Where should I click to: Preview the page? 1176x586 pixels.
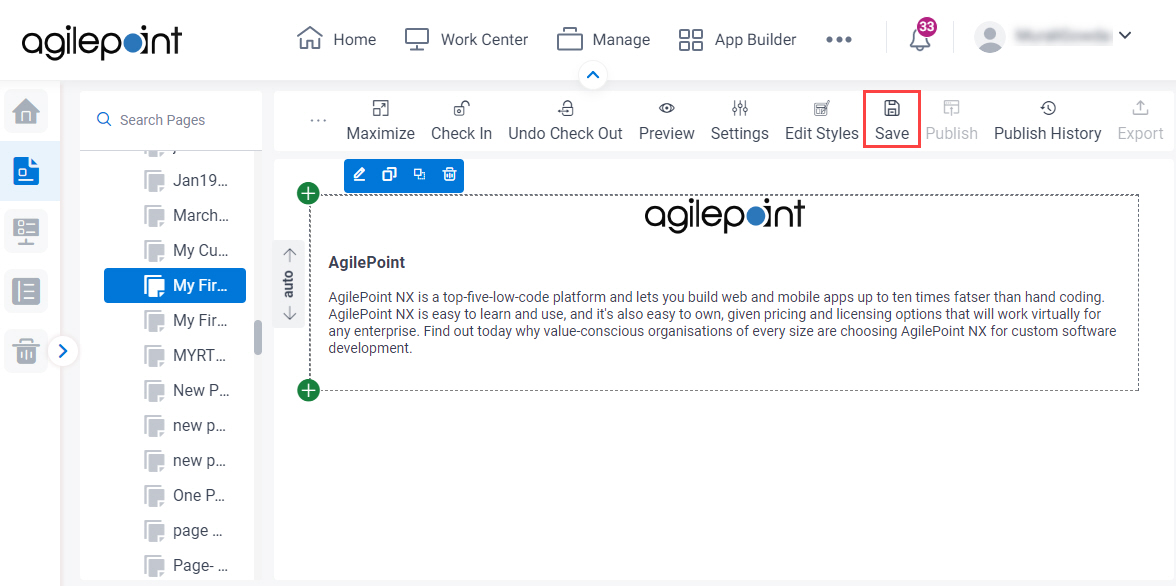point(667,121)
